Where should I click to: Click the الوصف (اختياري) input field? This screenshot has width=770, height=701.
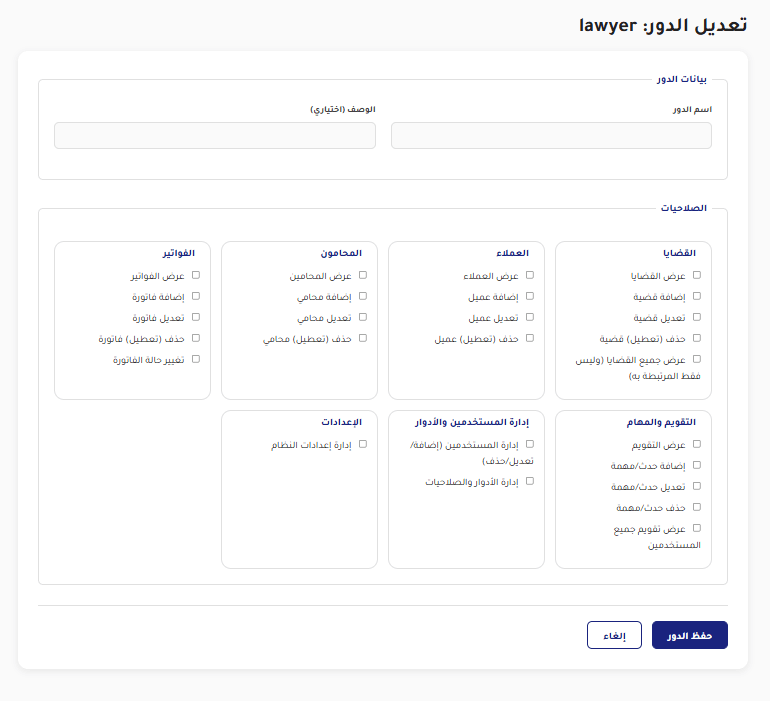[215, 136]
